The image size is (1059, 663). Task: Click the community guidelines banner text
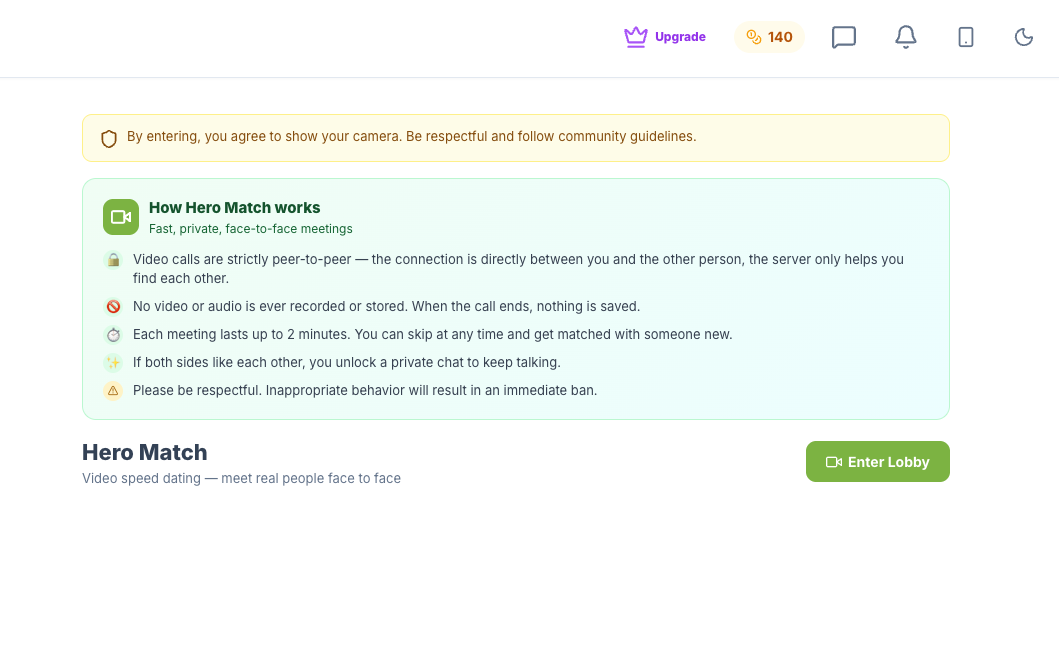411,136
